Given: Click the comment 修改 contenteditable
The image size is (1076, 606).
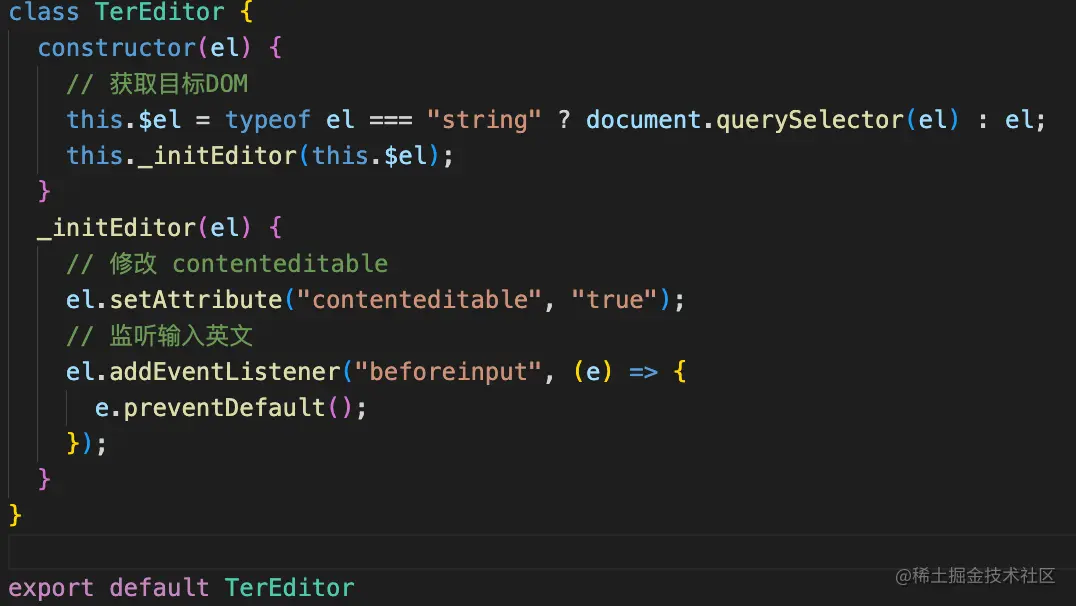Looking at the screenshot, I should pyautogui.click(x=227, y=264).
